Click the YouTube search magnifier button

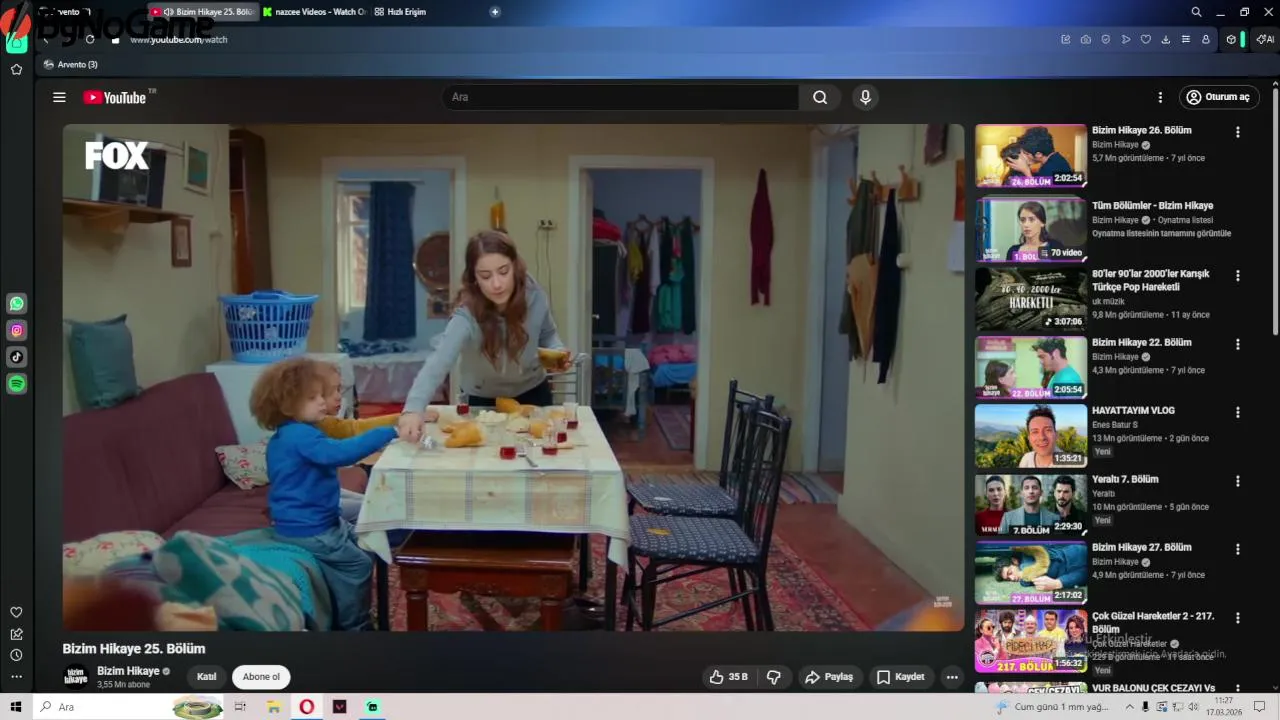pos(820,97)
